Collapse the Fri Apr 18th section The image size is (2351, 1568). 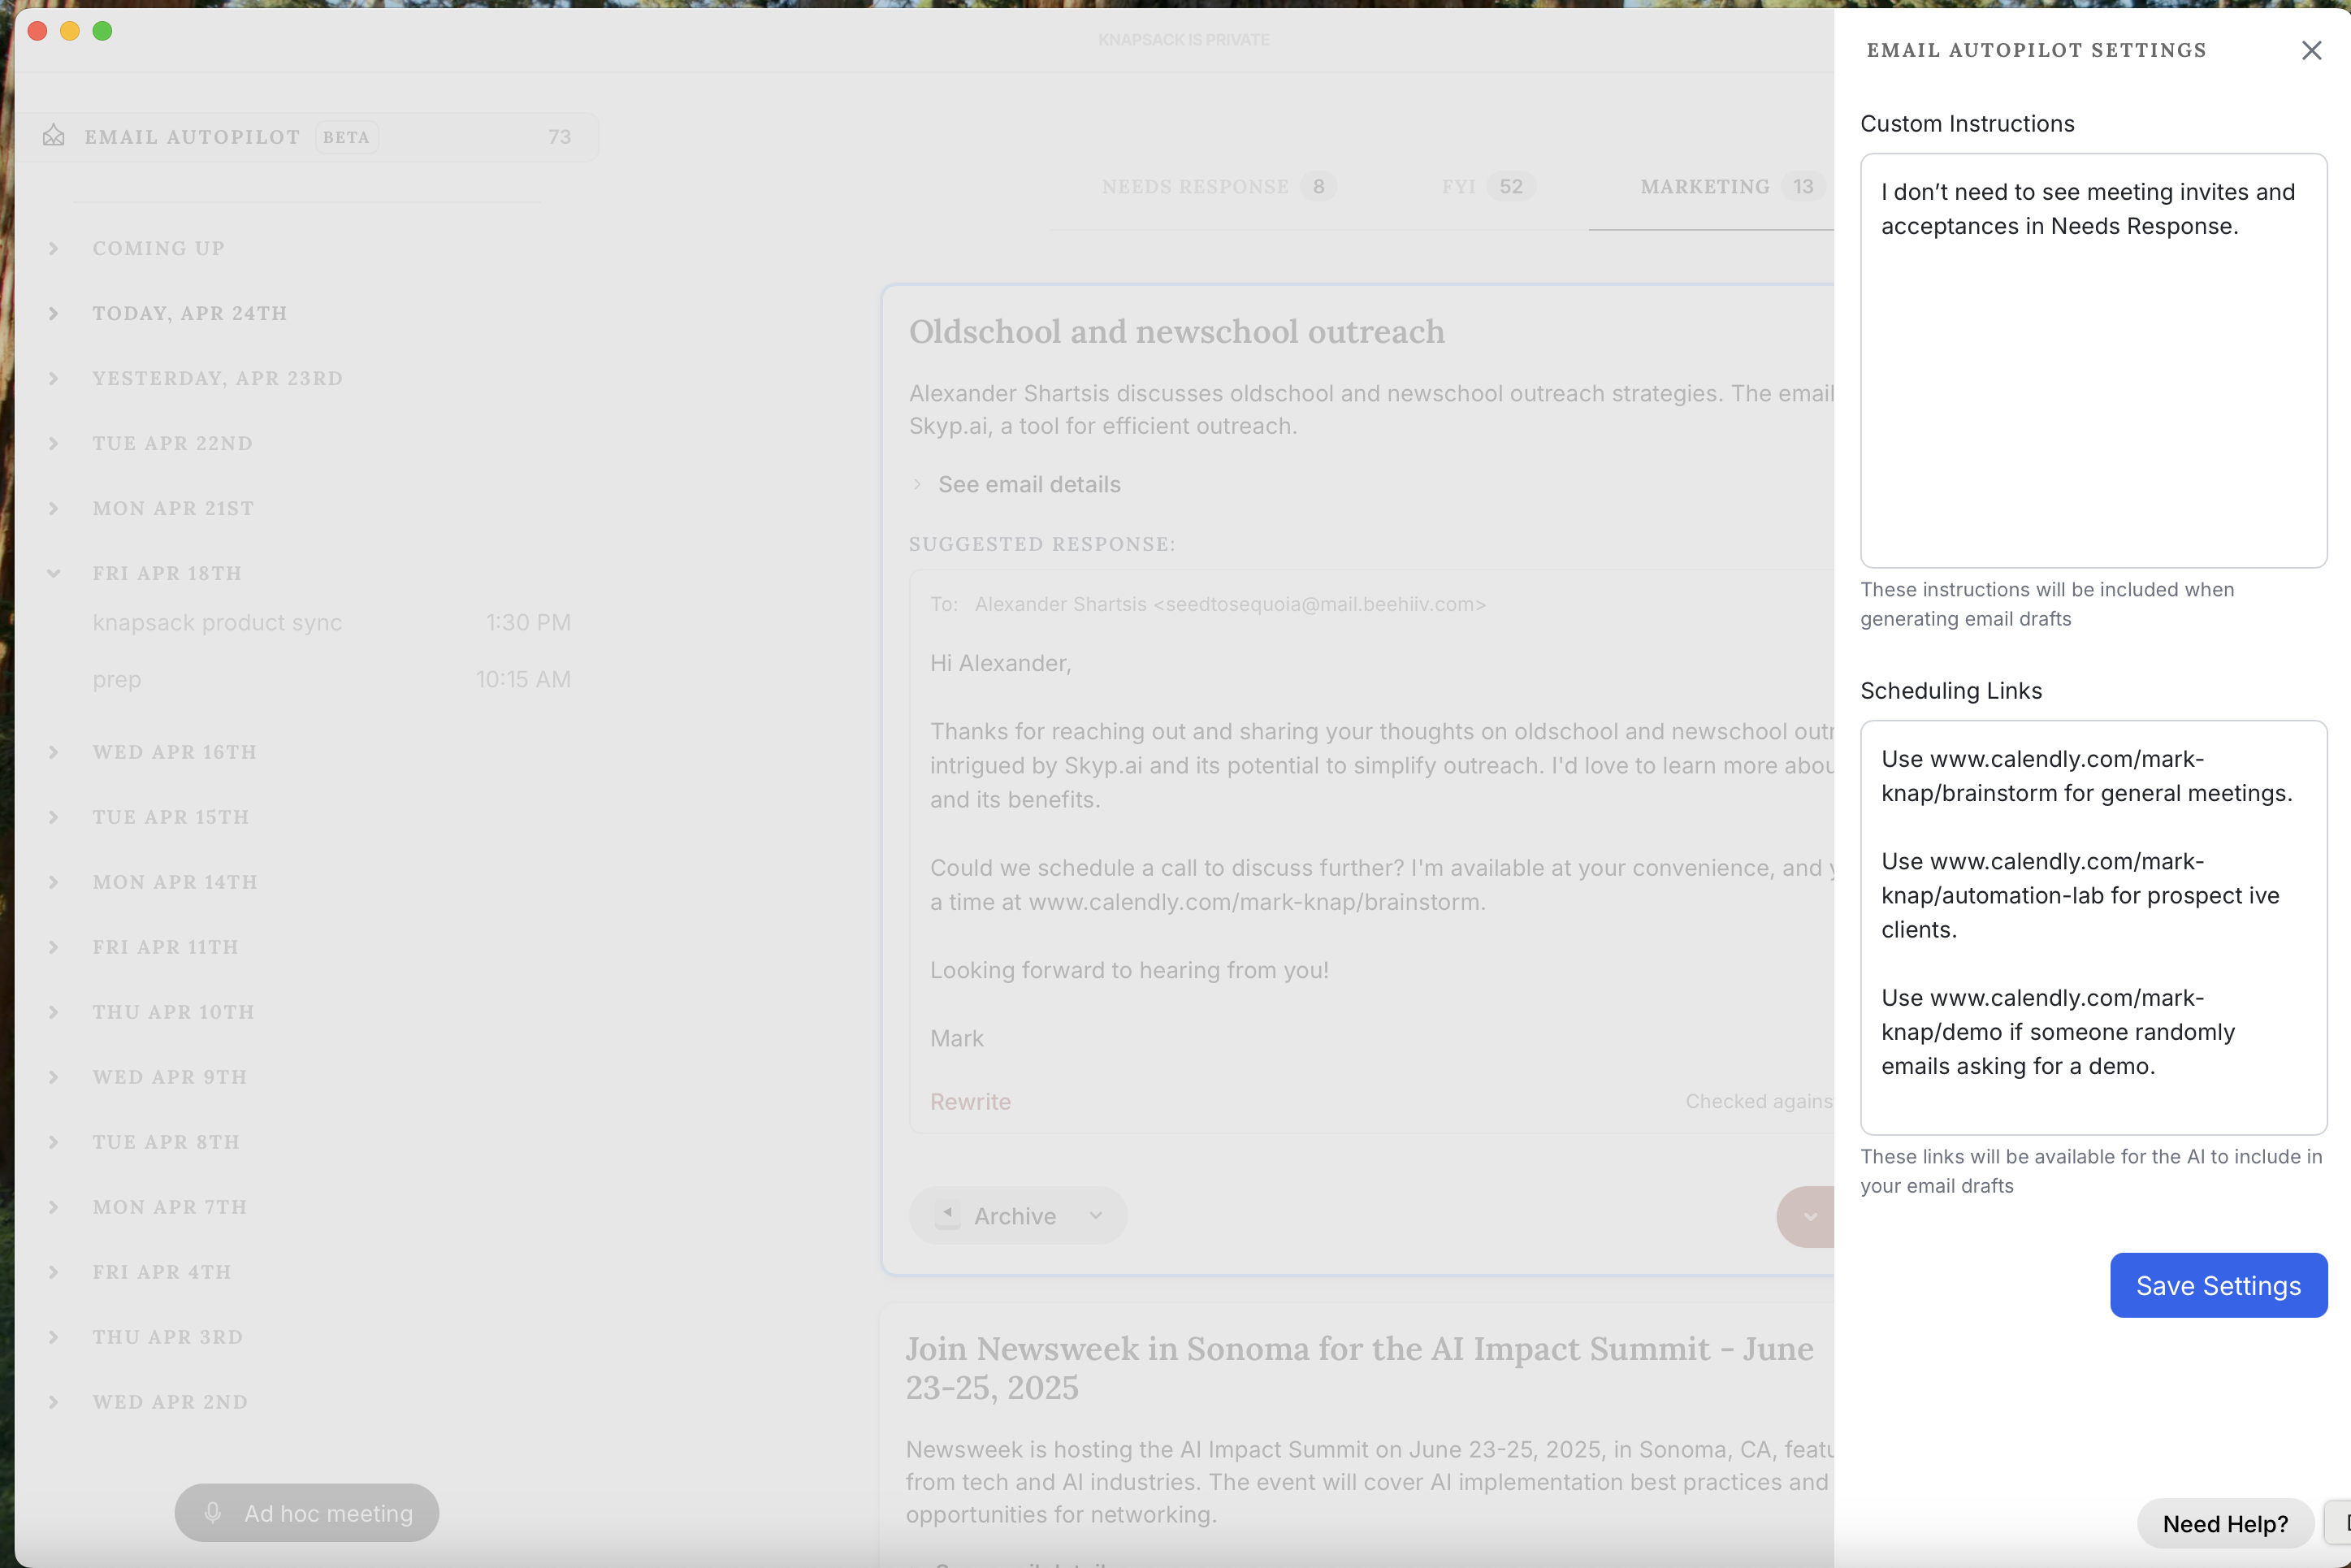tap(54, 573)
